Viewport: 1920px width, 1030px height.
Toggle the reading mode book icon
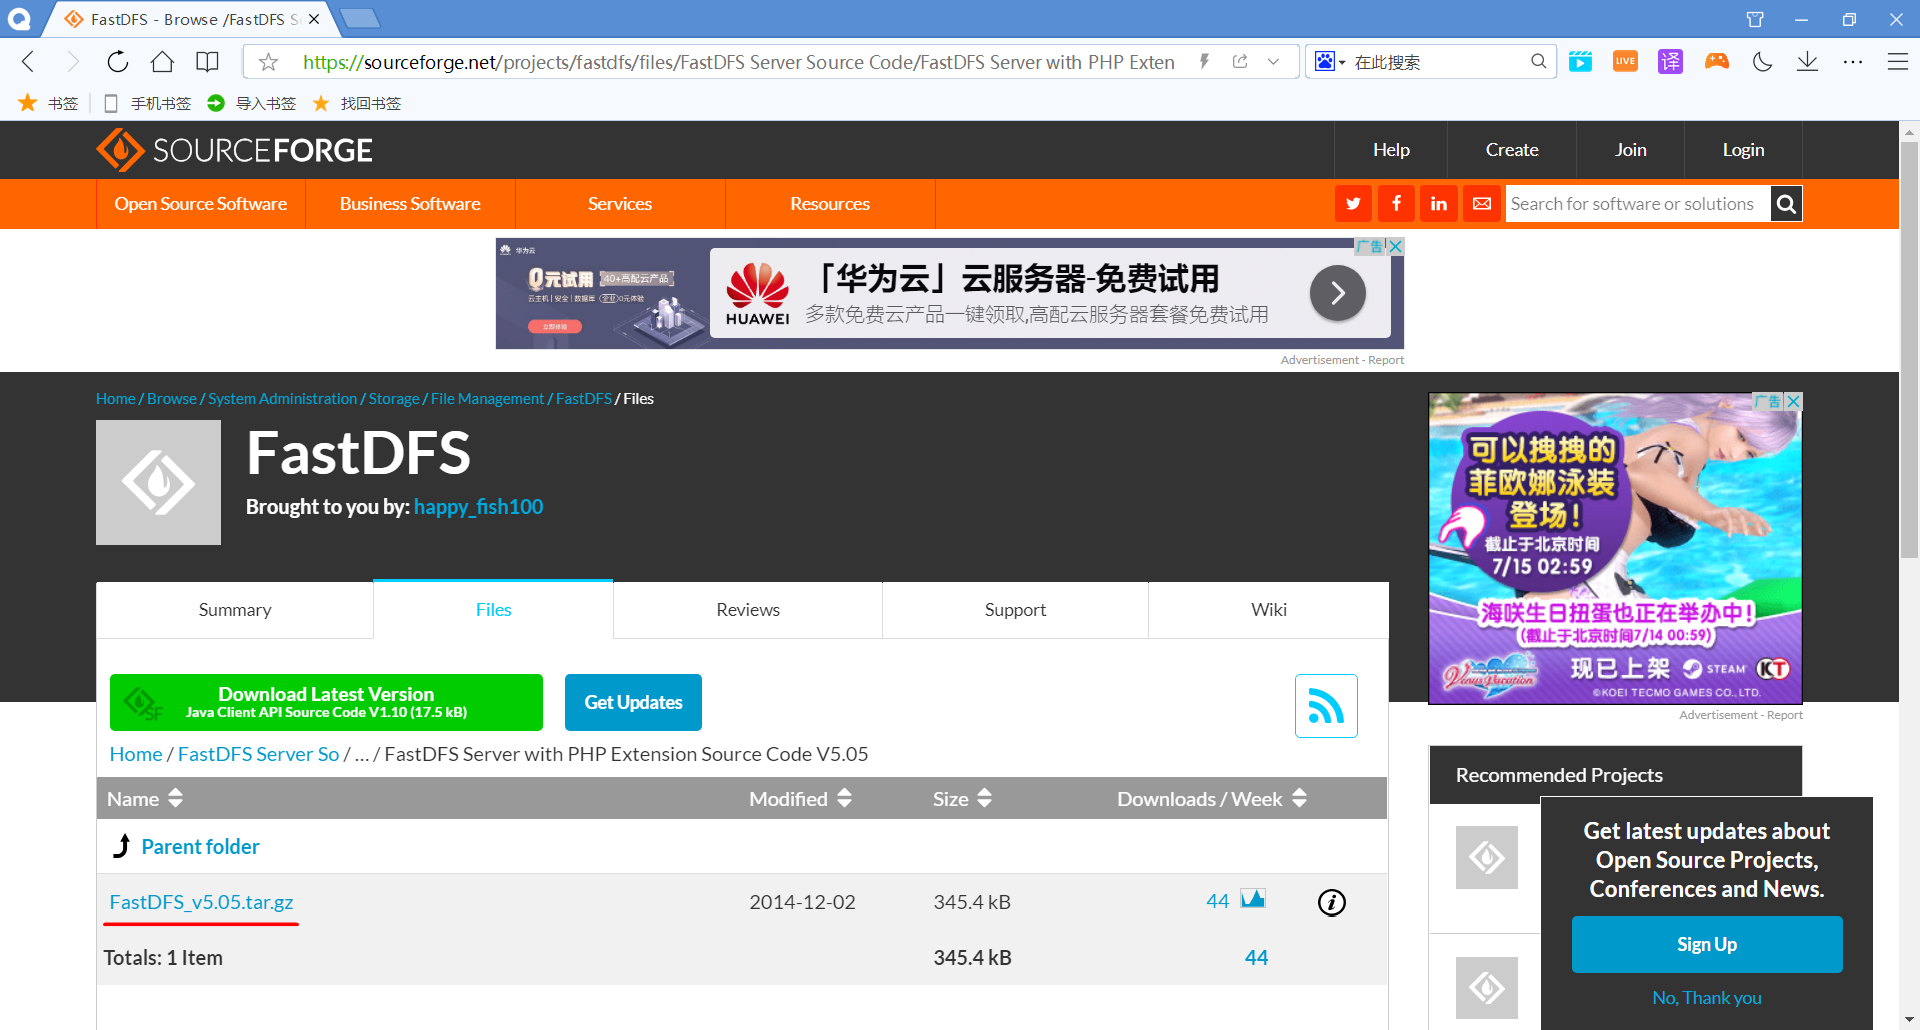pos(206,61)
